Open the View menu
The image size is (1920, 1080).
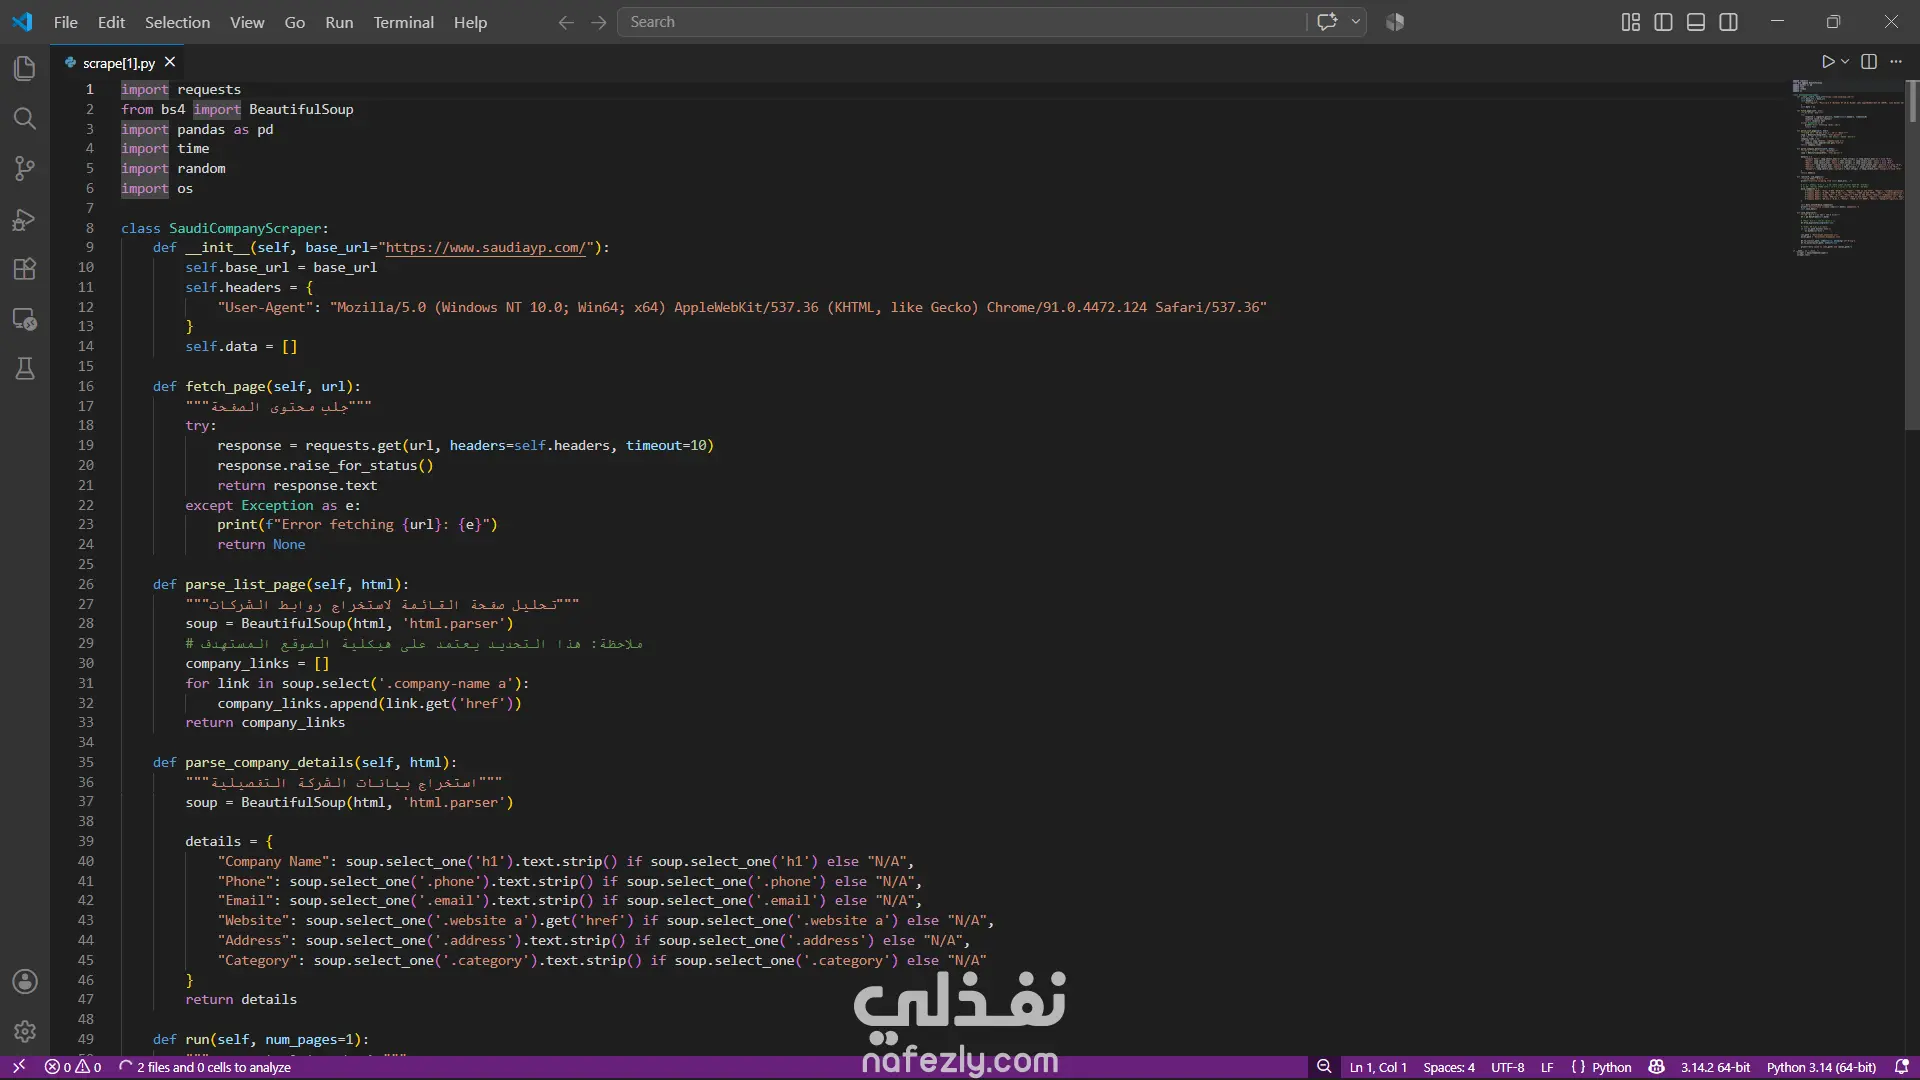pos(247,22)
